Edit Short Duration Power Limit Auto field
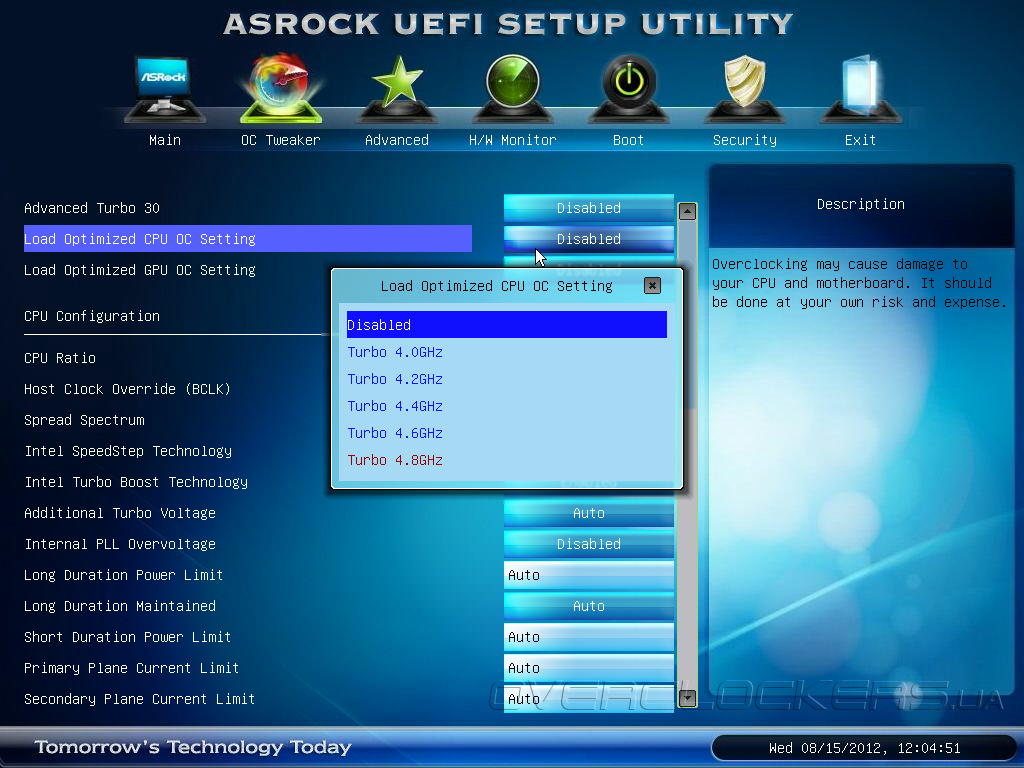Image resolution: width=1024 pixels, height=768 pixels. pos(588,637)
